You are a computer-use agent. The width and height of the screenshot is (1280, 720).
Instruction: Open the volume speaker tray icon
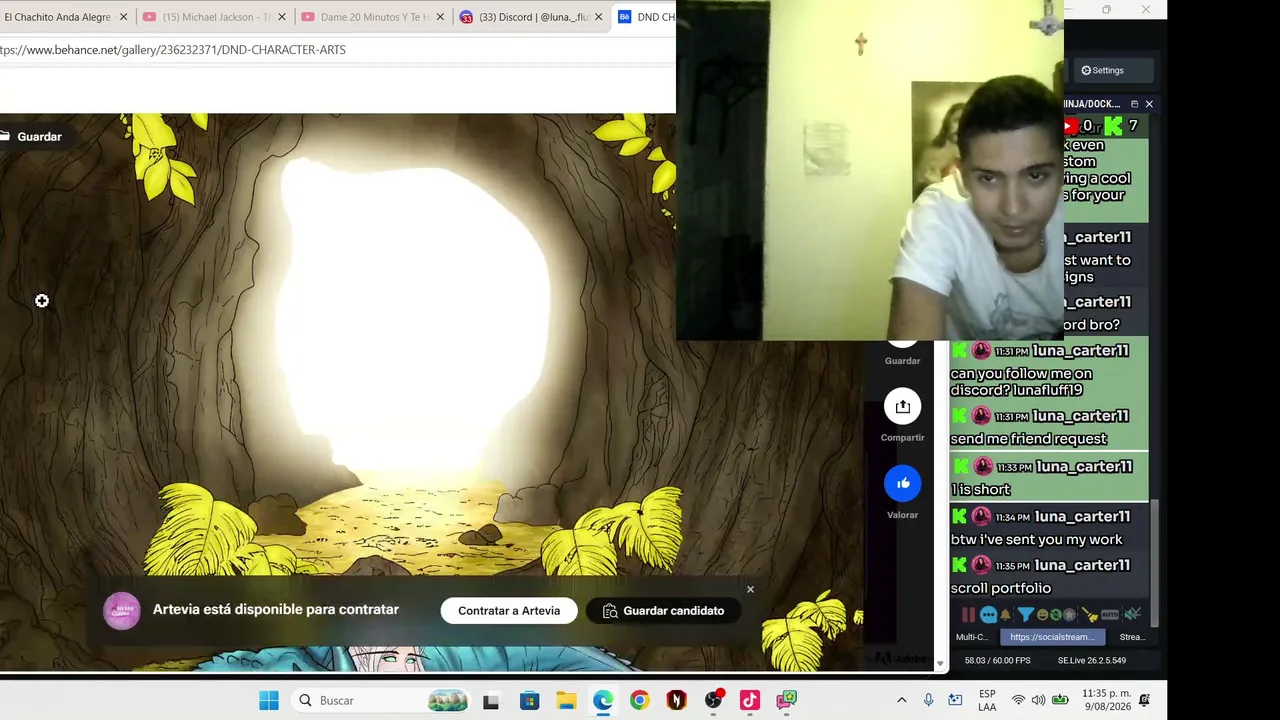[x=1038, y=701]
